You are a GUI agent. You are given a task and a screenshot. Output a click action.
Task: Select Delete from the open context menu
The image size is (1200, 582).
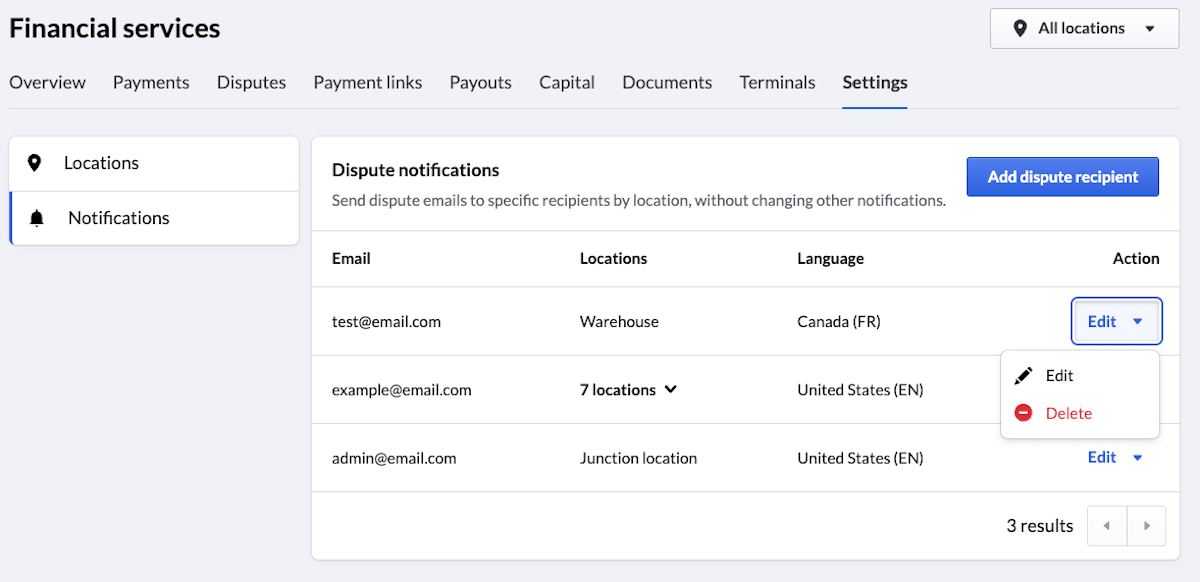[x=1068, y=412]
